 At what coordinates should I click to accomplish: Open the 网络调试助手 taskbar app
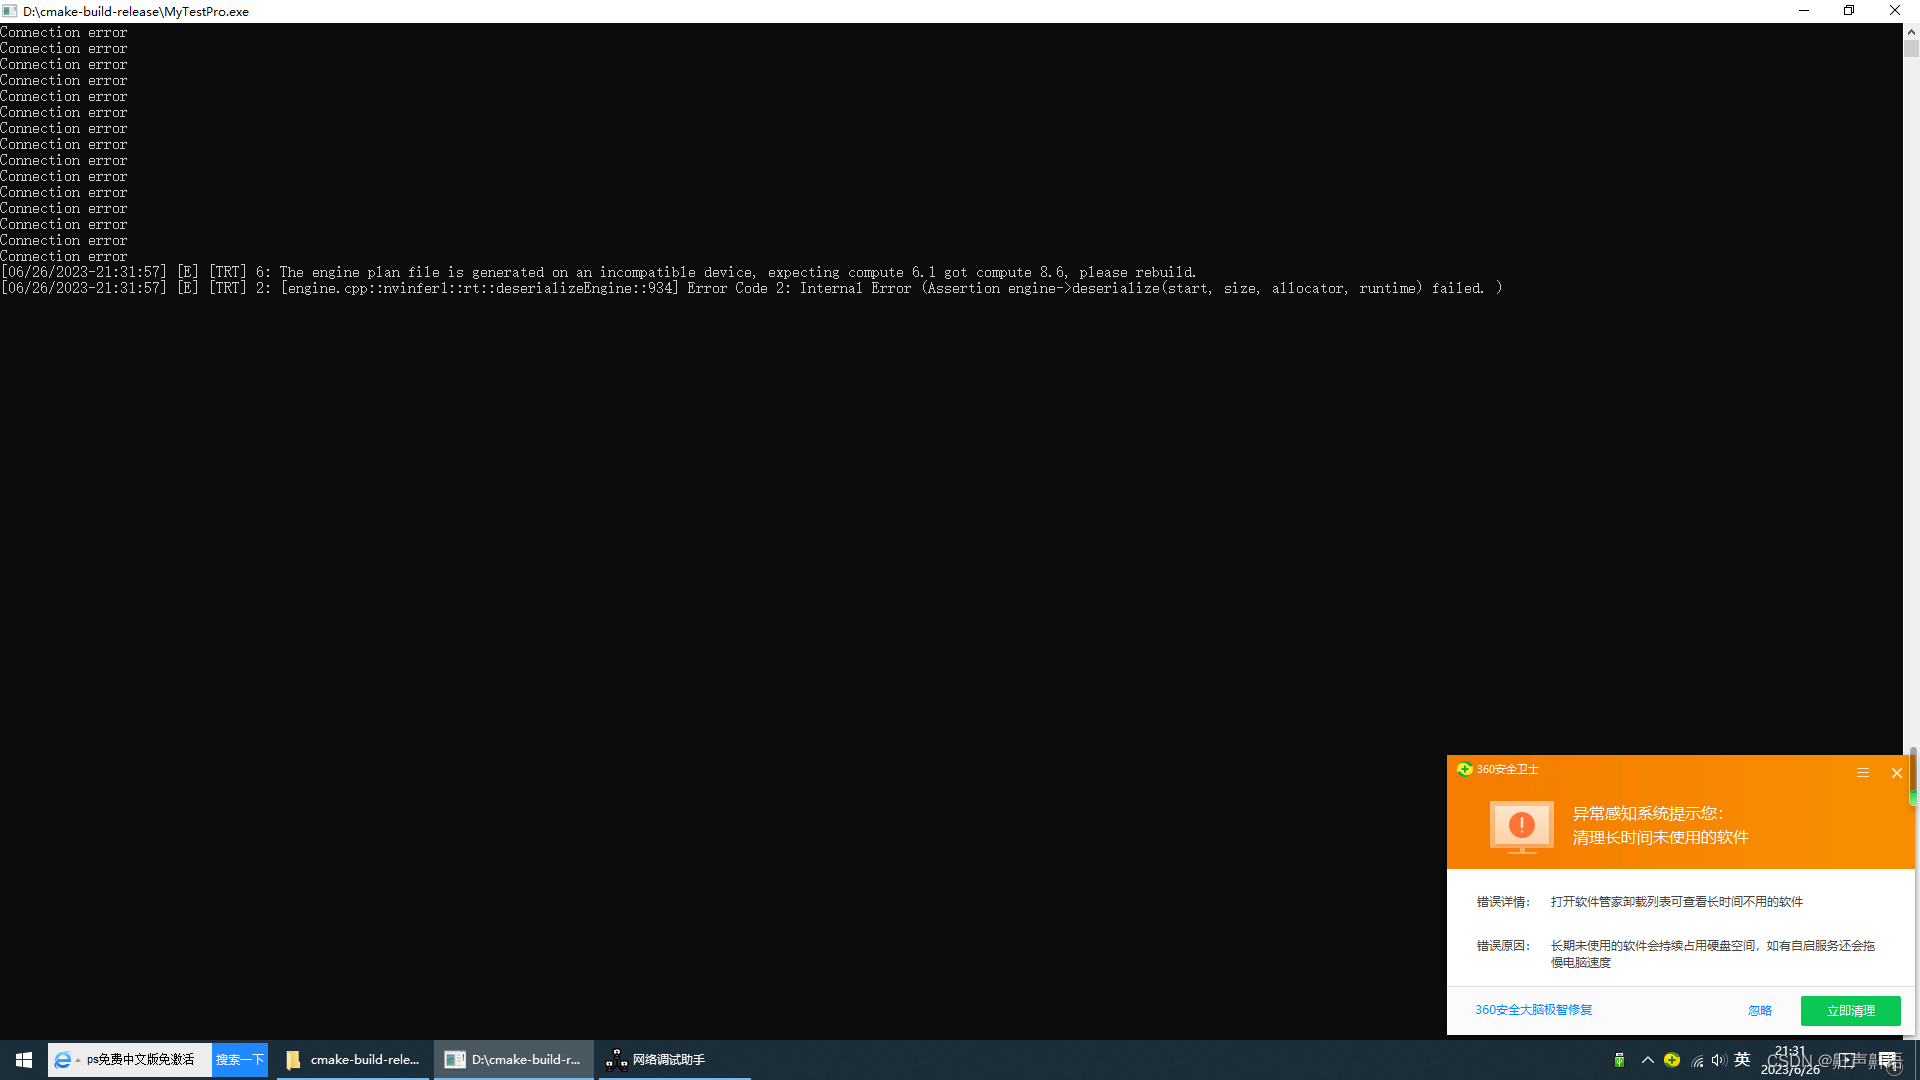pos(674,1059)
